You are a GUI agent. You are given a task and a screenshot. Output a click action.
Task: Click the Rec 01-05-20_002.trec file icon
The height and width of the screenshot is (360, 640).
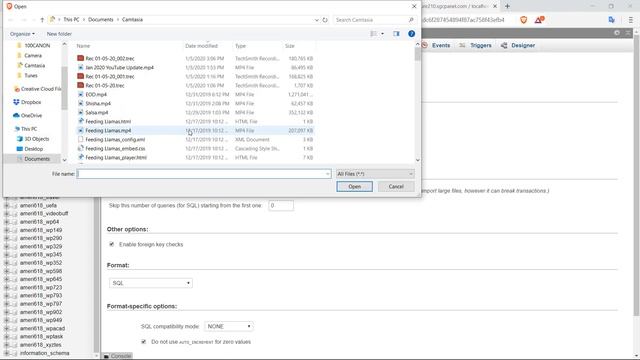80,58
